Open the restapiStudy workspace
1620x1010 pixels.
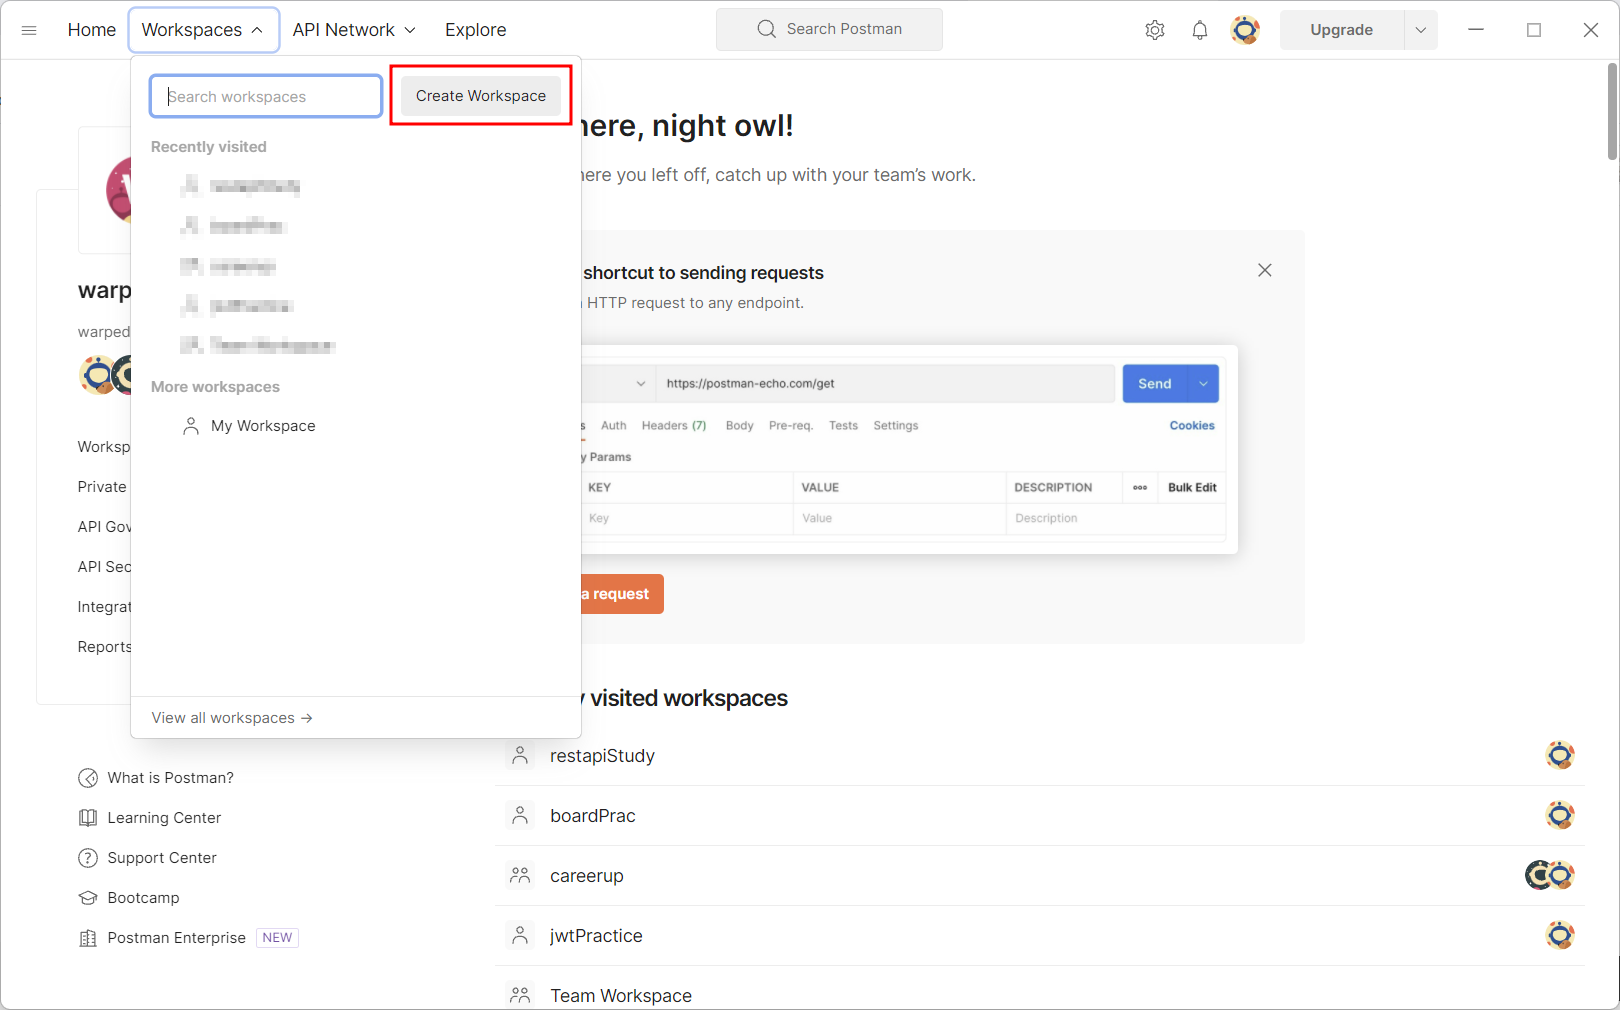602,756
